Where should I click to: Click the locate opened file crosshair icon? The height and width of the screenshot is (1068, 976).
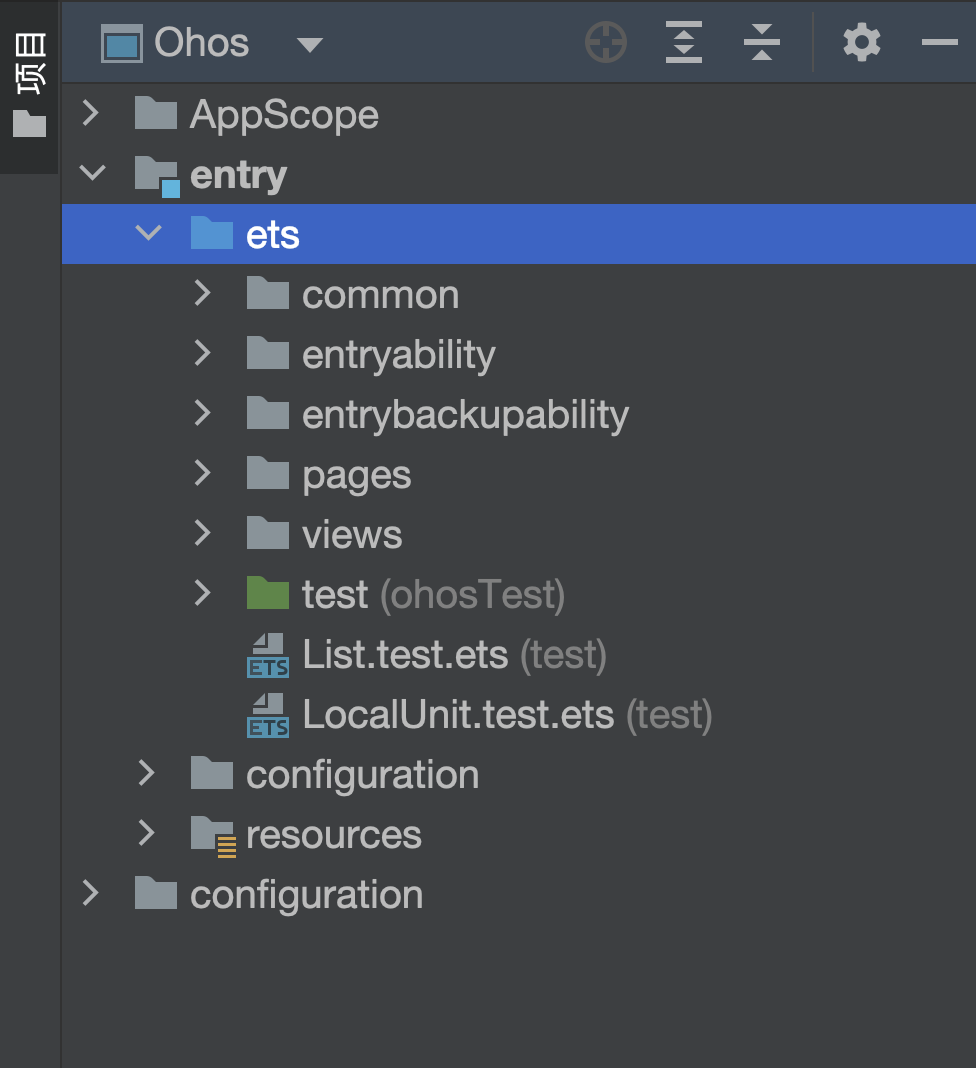point(606,43)
